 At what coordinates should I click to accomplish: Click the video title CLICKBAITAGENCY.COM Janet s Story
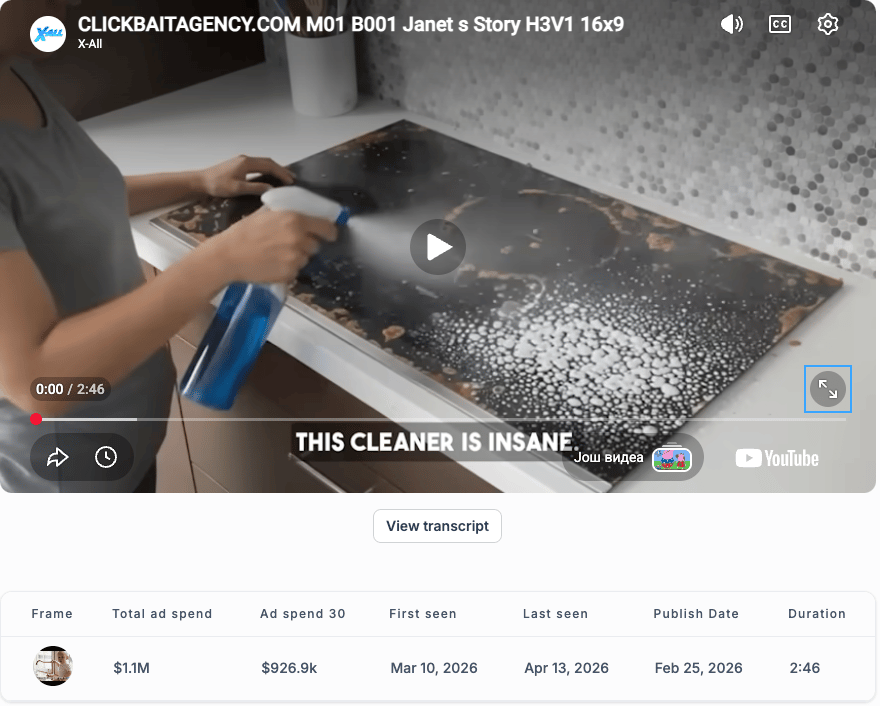(351, 24)
